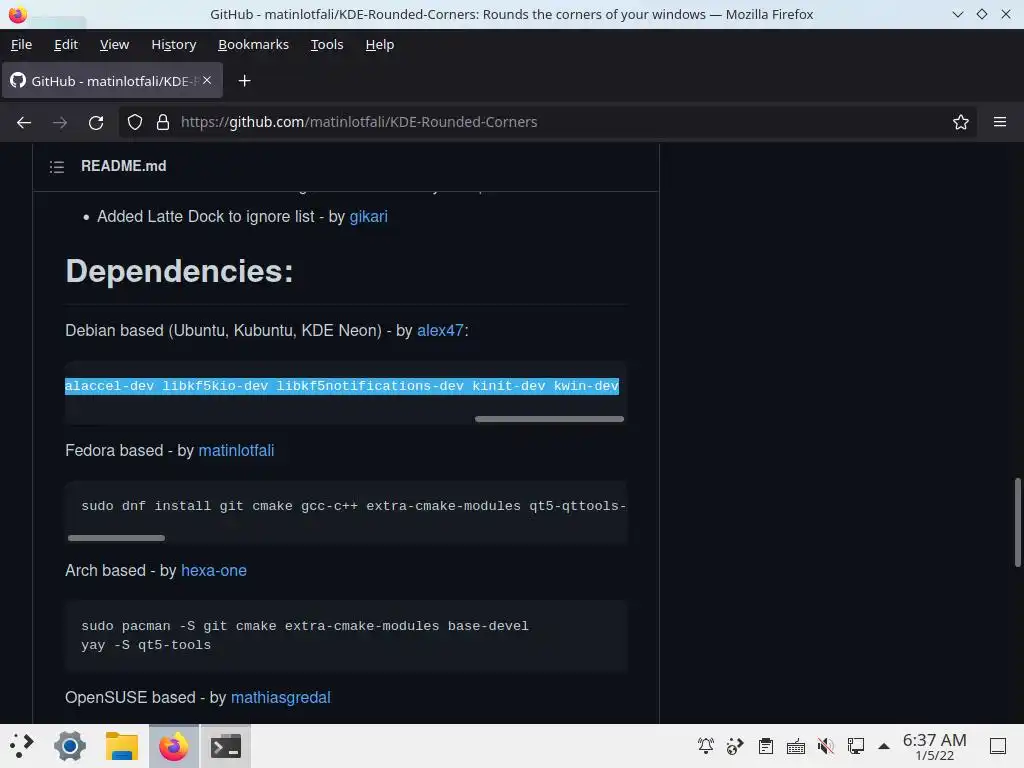
Task: Close the GitHub tab
Action: pos(207,80)
